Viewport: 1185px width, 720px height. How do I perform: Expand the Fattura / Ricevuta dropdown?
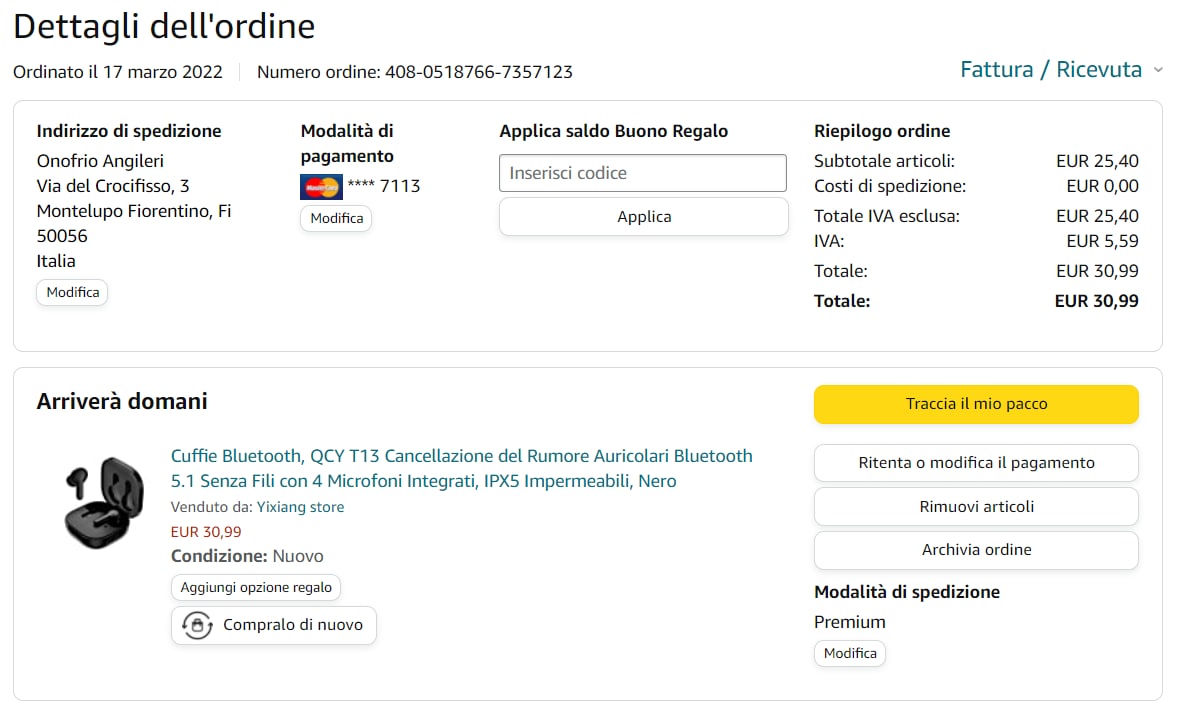click(x=1061, y=70)
